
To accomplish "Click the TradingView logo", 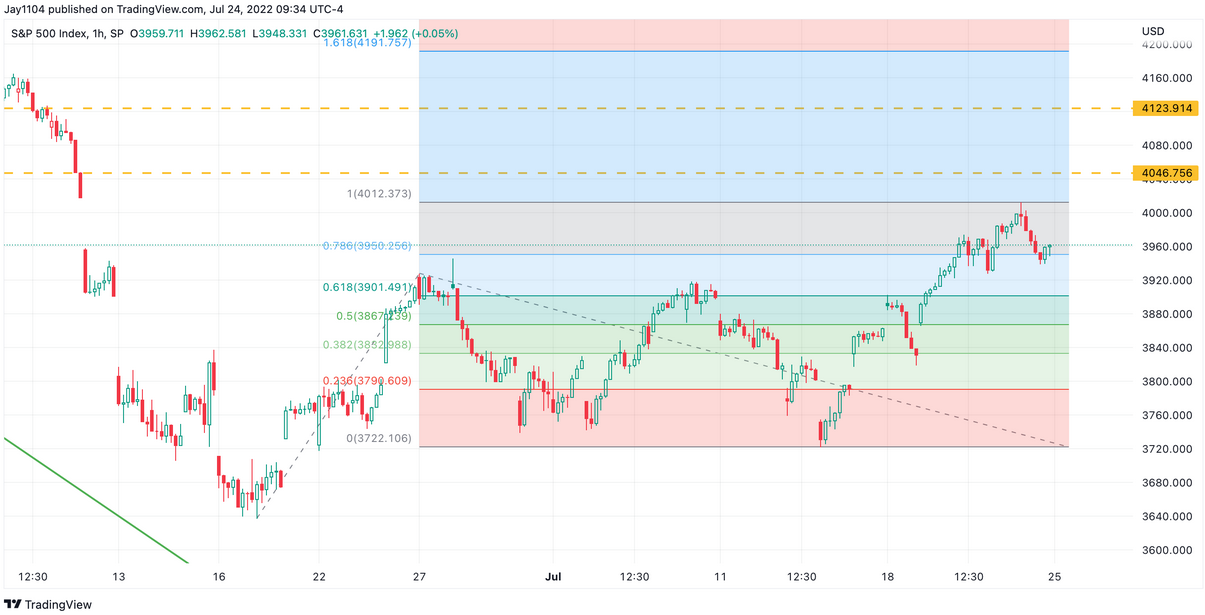I will tap(48, 604).
